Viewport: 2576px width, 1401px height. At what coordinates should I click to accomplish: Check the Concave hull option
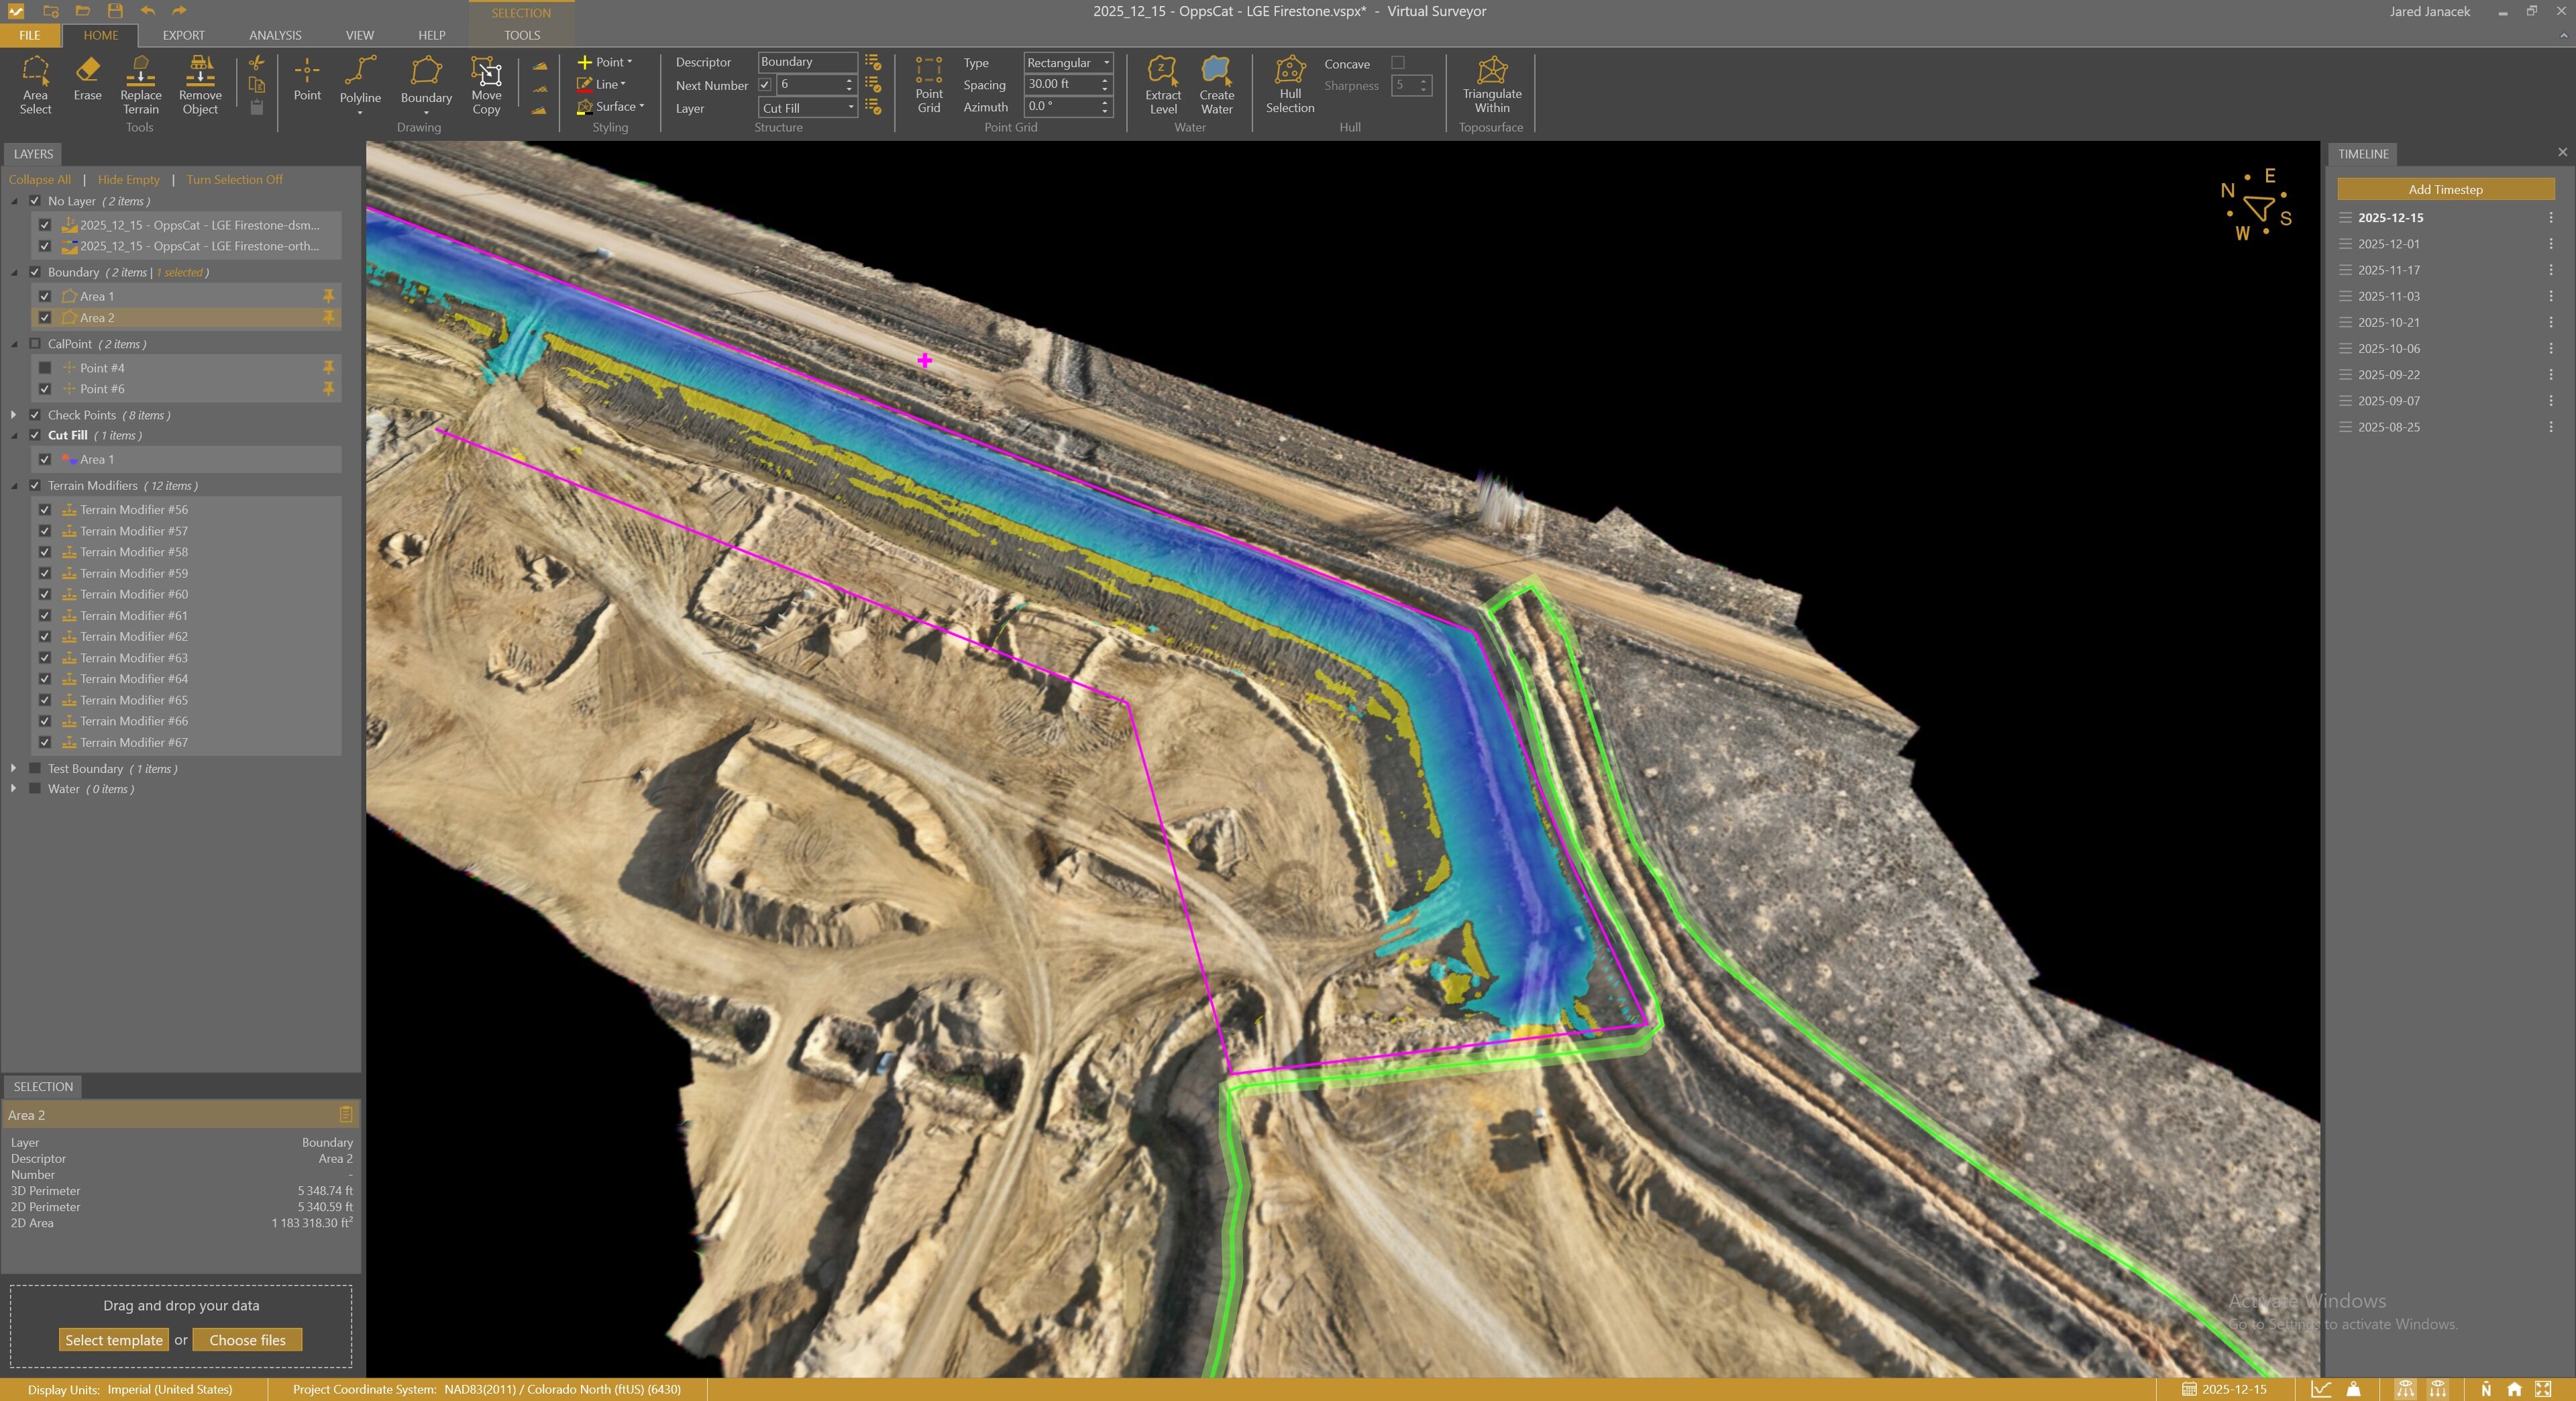pos(1398,63)
